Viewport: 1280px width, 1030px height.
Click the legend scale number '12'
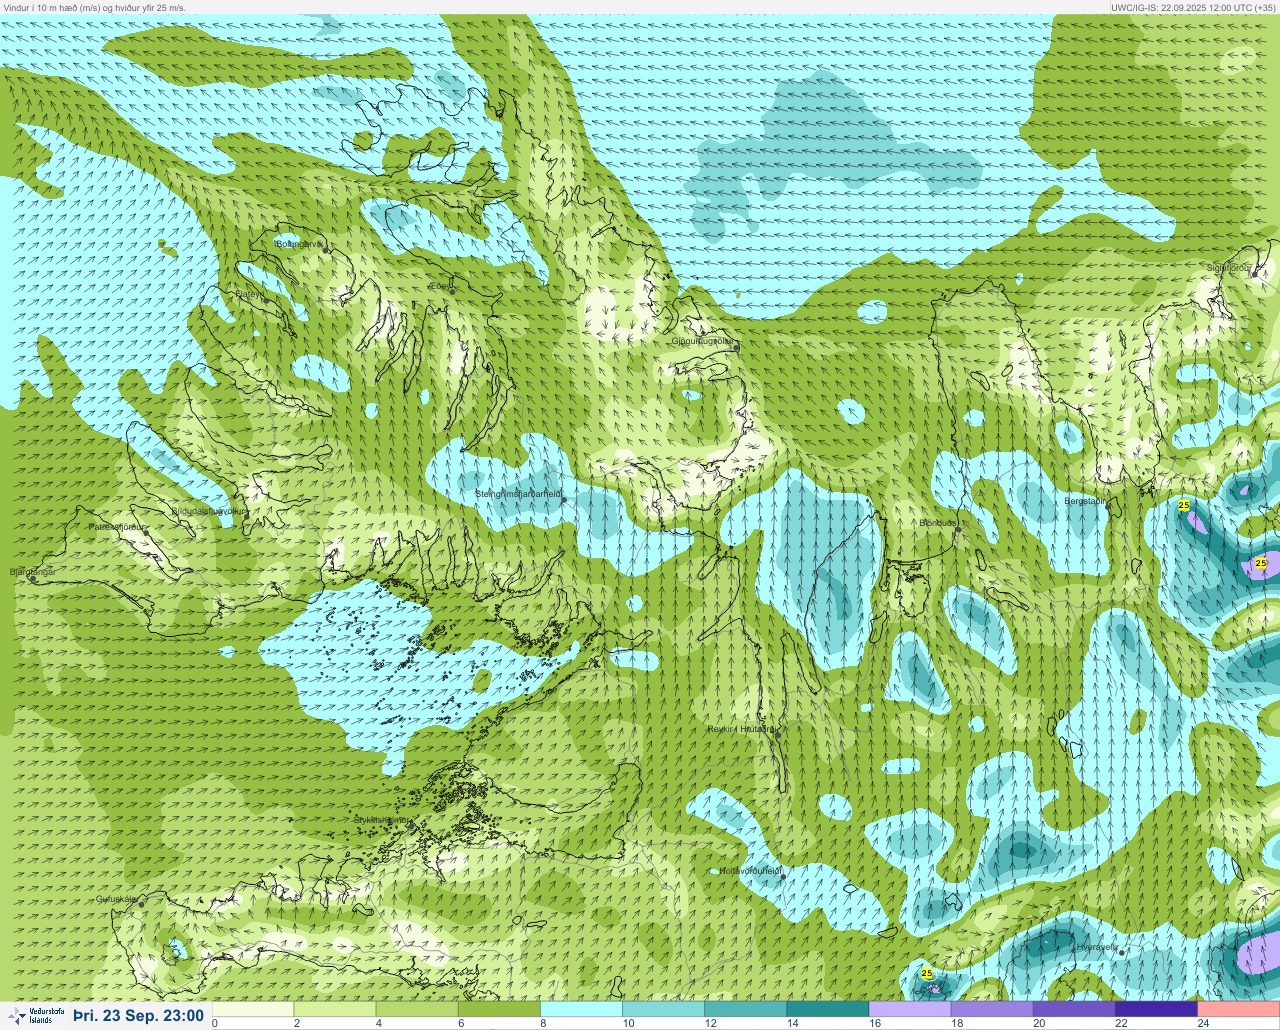[x=710, y=1023]
